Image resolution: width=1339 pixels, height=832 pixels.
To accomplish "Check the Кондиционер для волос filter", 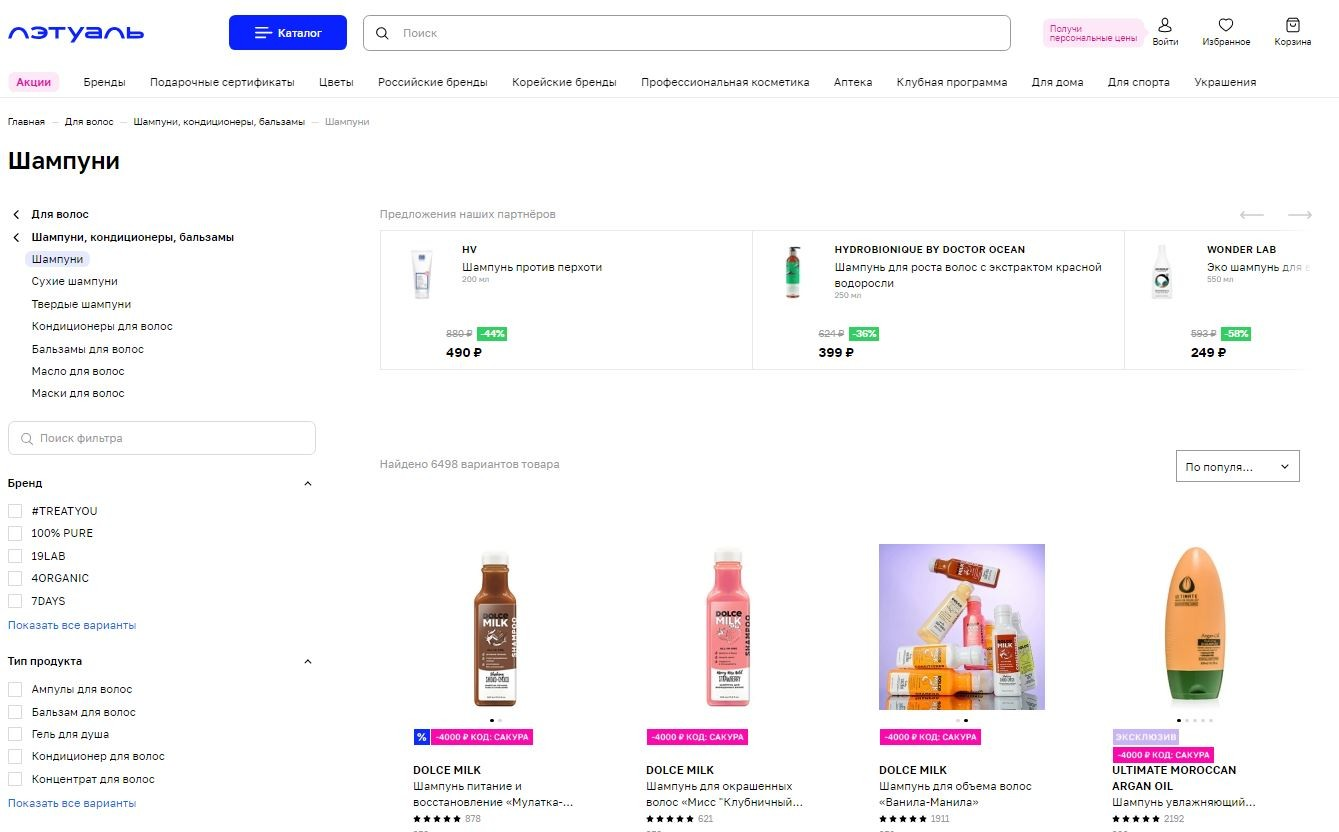I will (15, 756).
